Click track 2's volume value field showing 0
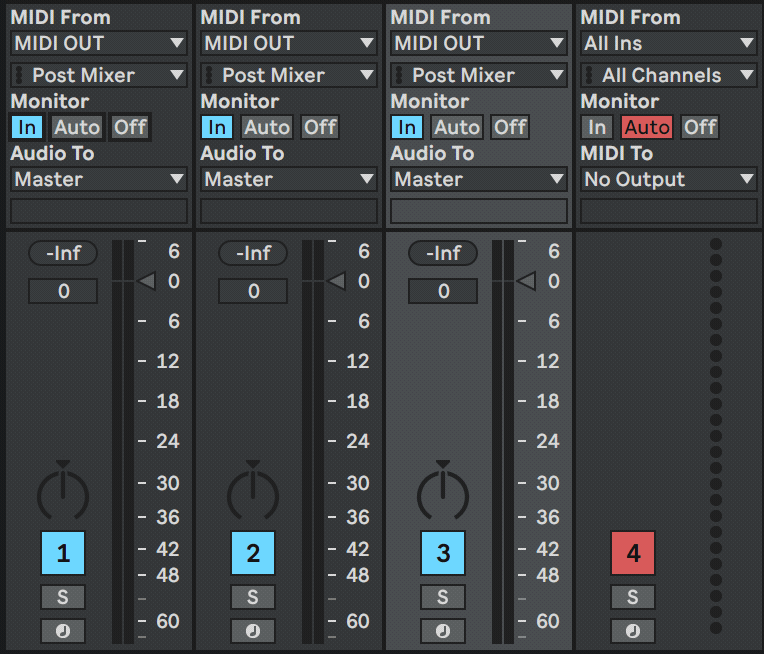Viewport: 764px width, 654px height. click(x=253, y=291)
